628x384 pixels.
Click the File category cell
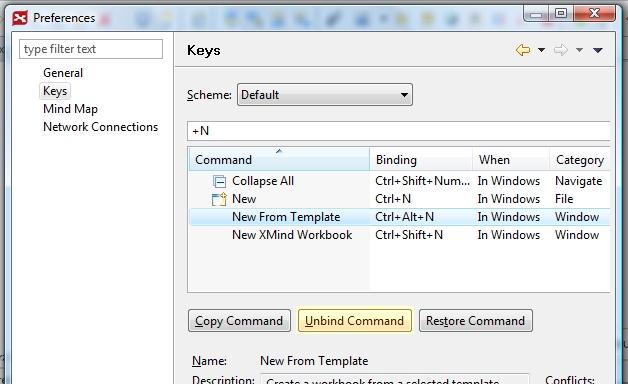pos(564,199)
